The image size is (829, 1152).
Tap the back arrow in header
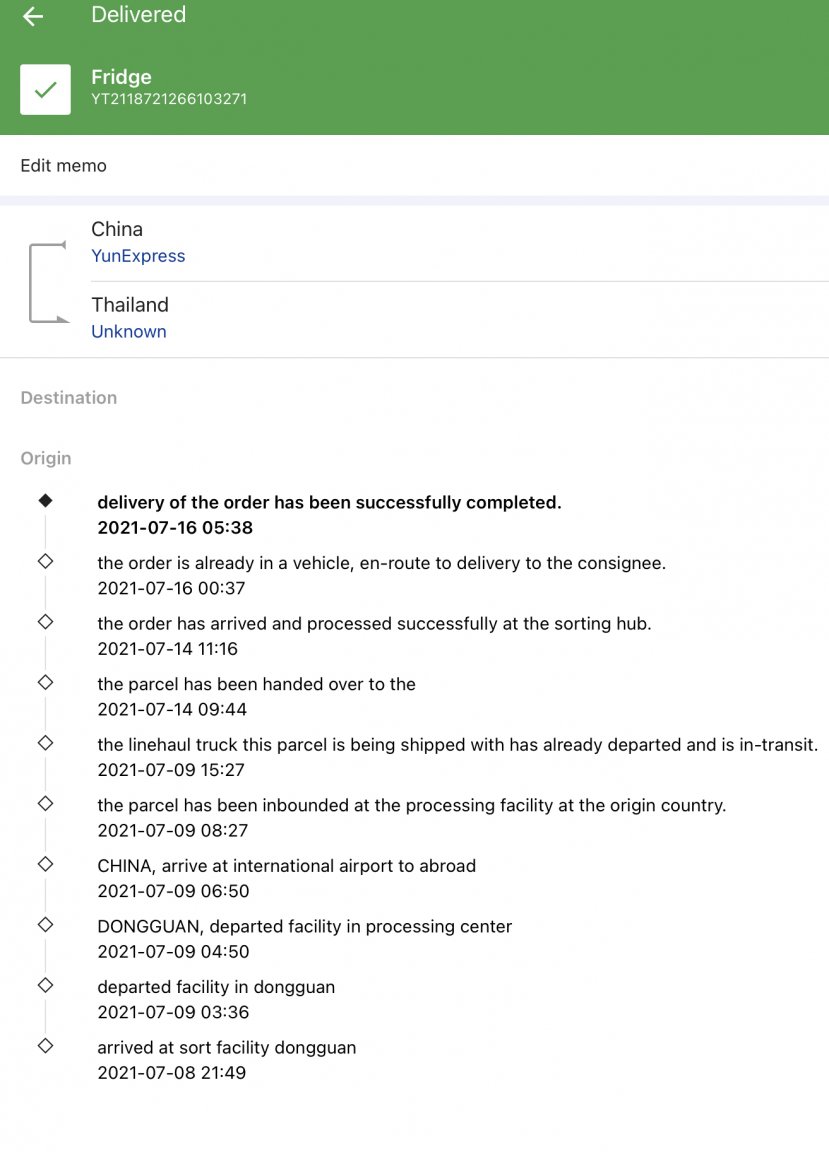click(33, 16)
